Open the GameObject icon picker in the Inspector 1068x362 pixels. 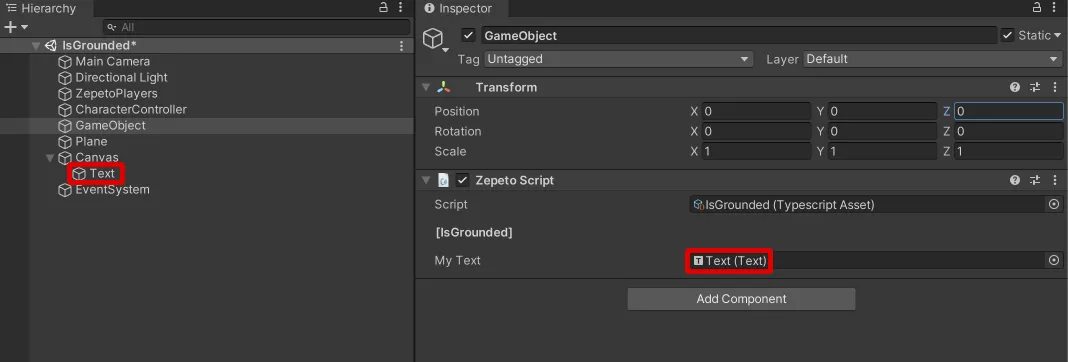pos(435,40)
